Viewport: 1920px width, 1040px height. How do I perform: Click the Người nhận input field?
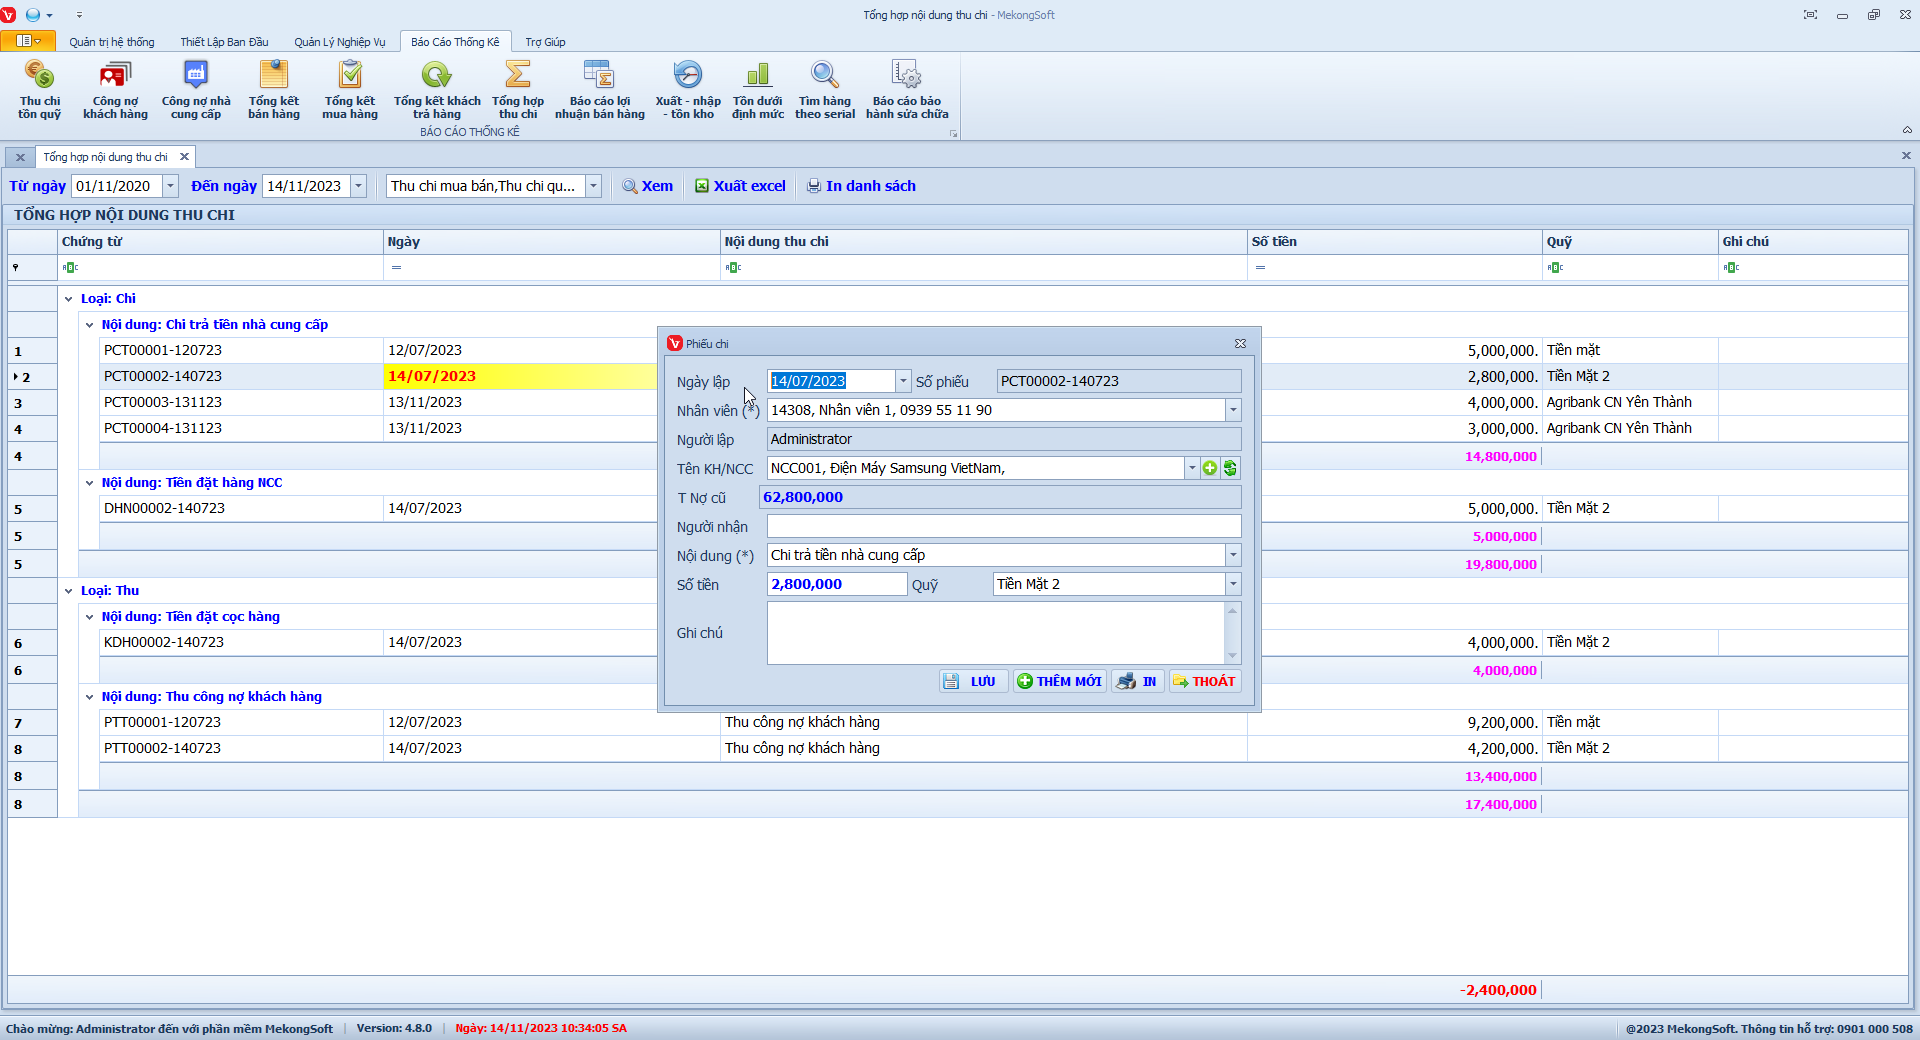tap(1003, 526)
